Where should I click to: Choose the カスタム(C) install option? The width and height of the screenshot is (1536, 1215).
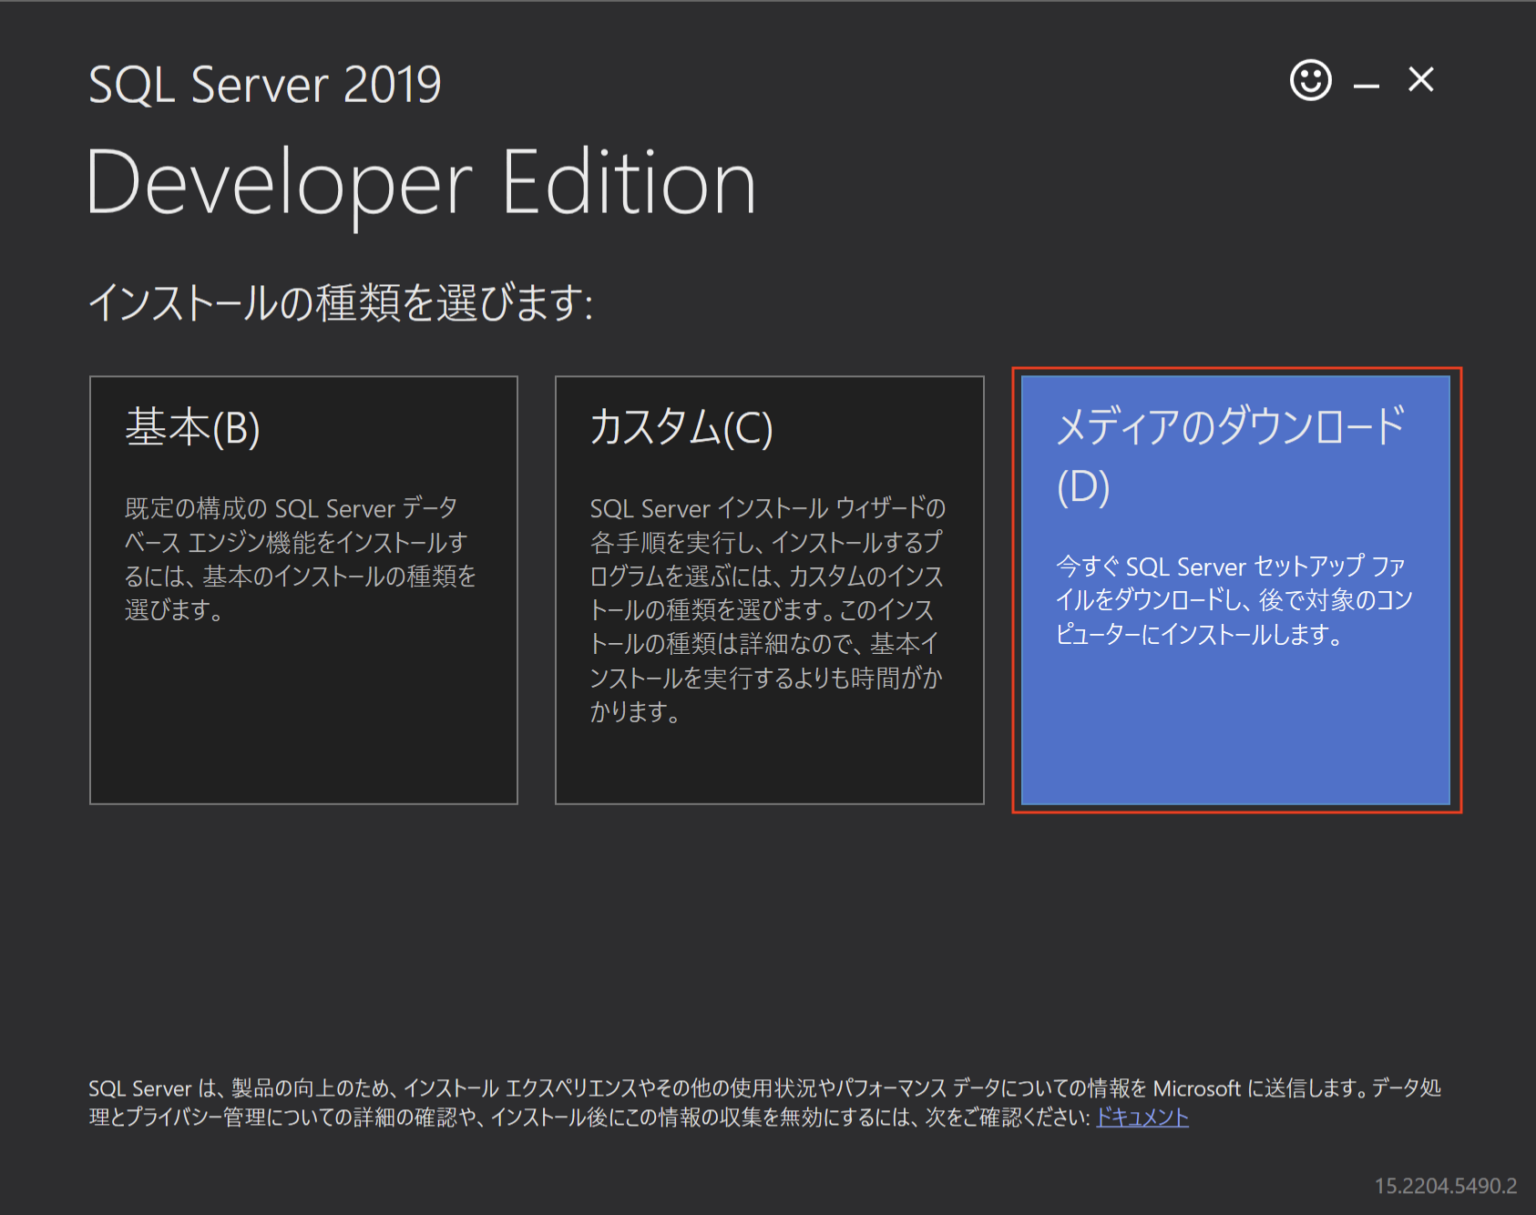[x=769, y=588]
